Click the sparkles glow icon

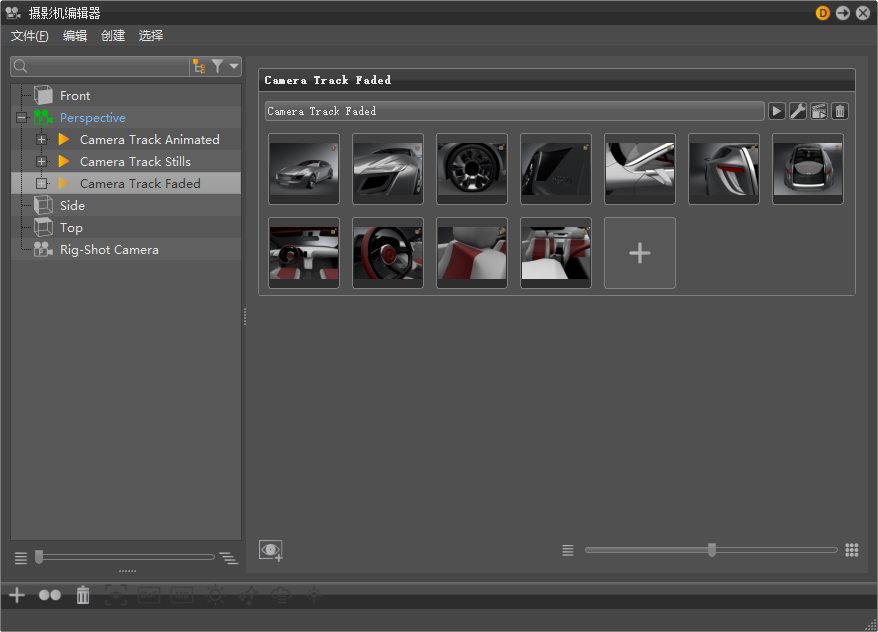pos(248,595)
